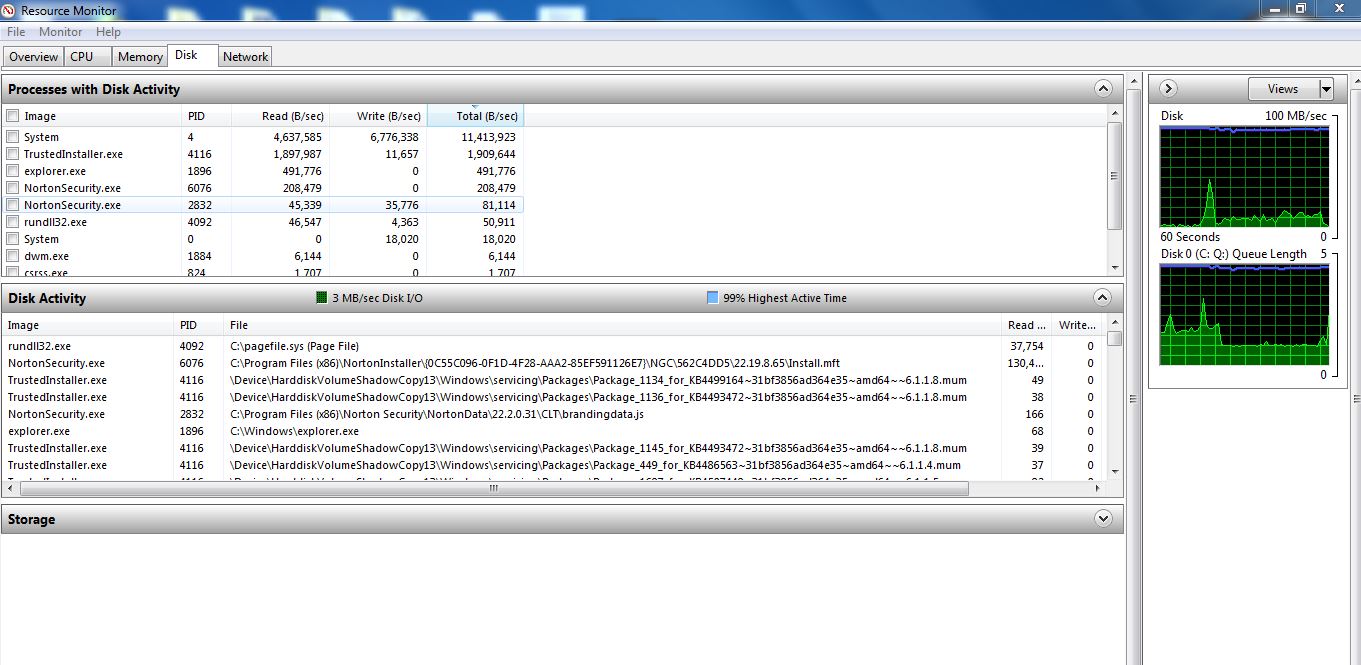Viewport: 1361px width, 665px height.
Task: Click the Views button
Action: click(1283, 89)
